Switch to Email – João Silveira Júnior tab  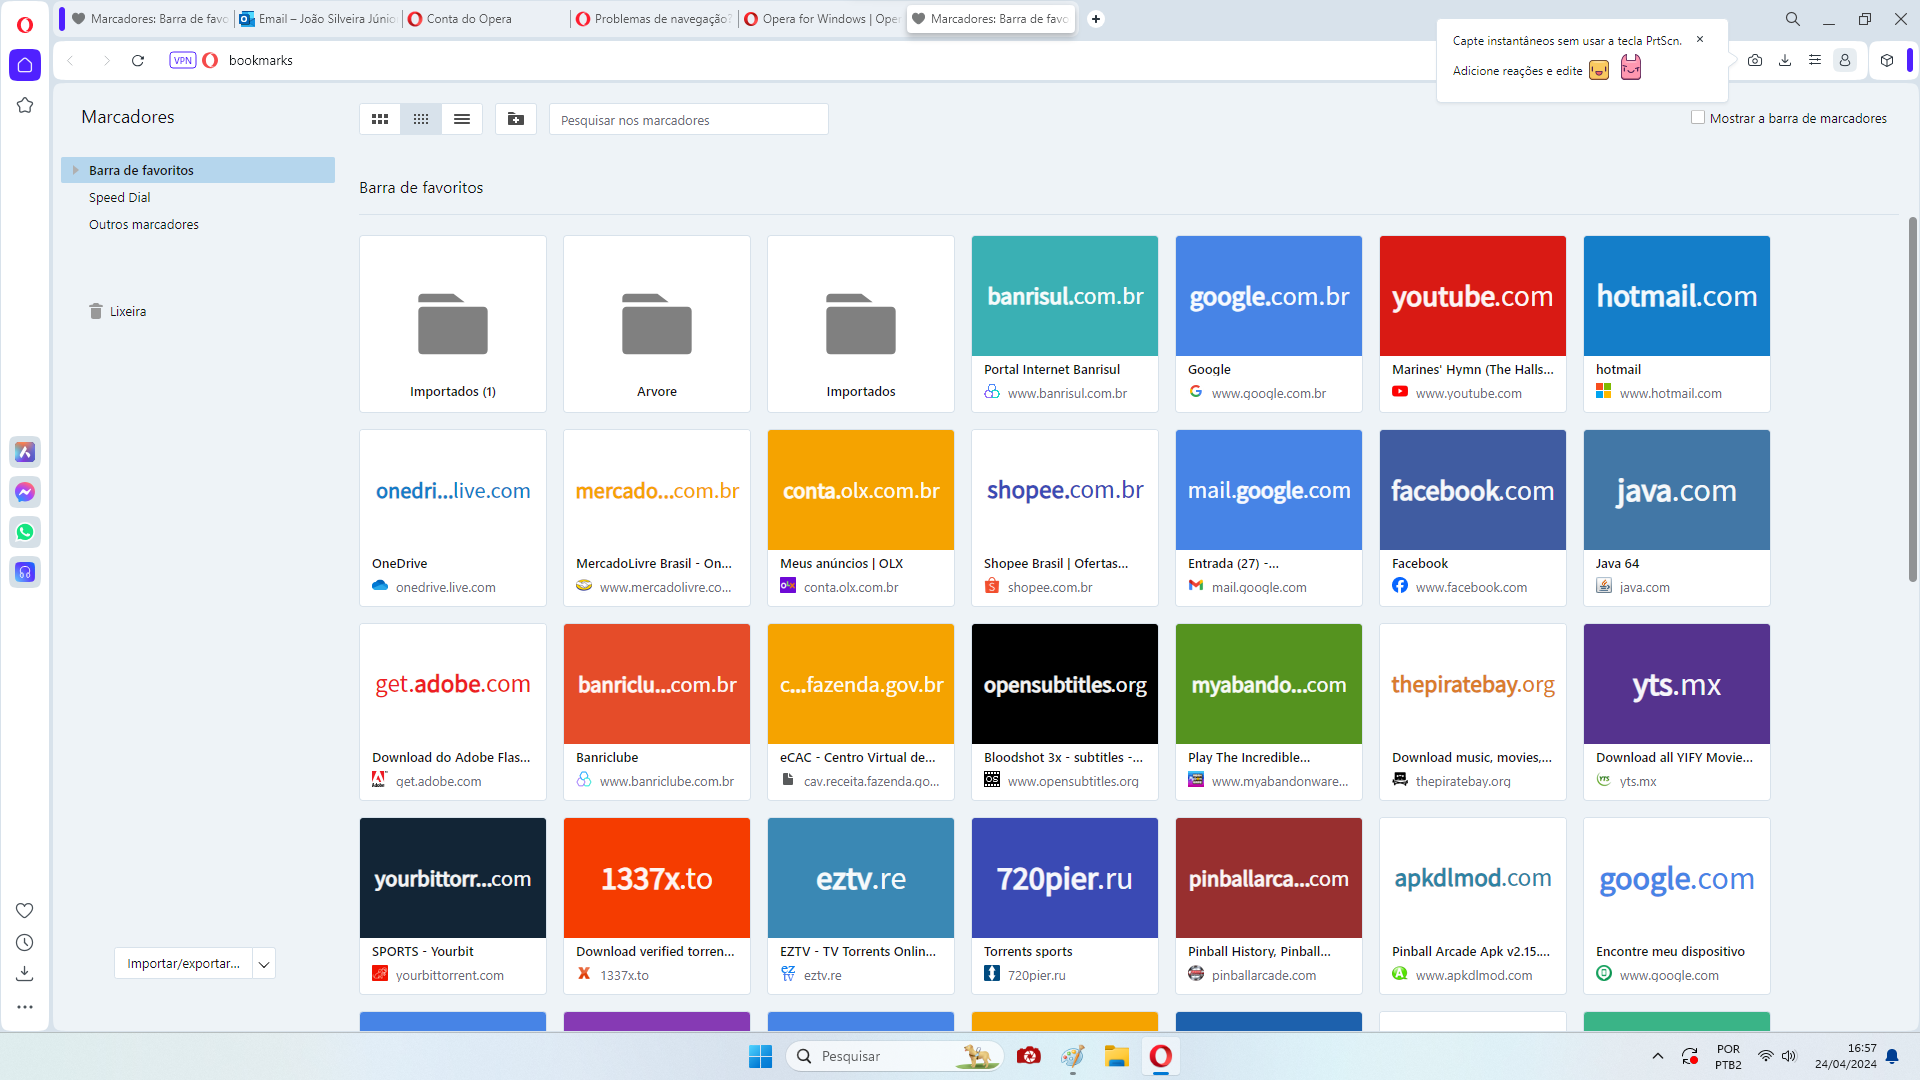pyautogui.click(x=318, y=19)
